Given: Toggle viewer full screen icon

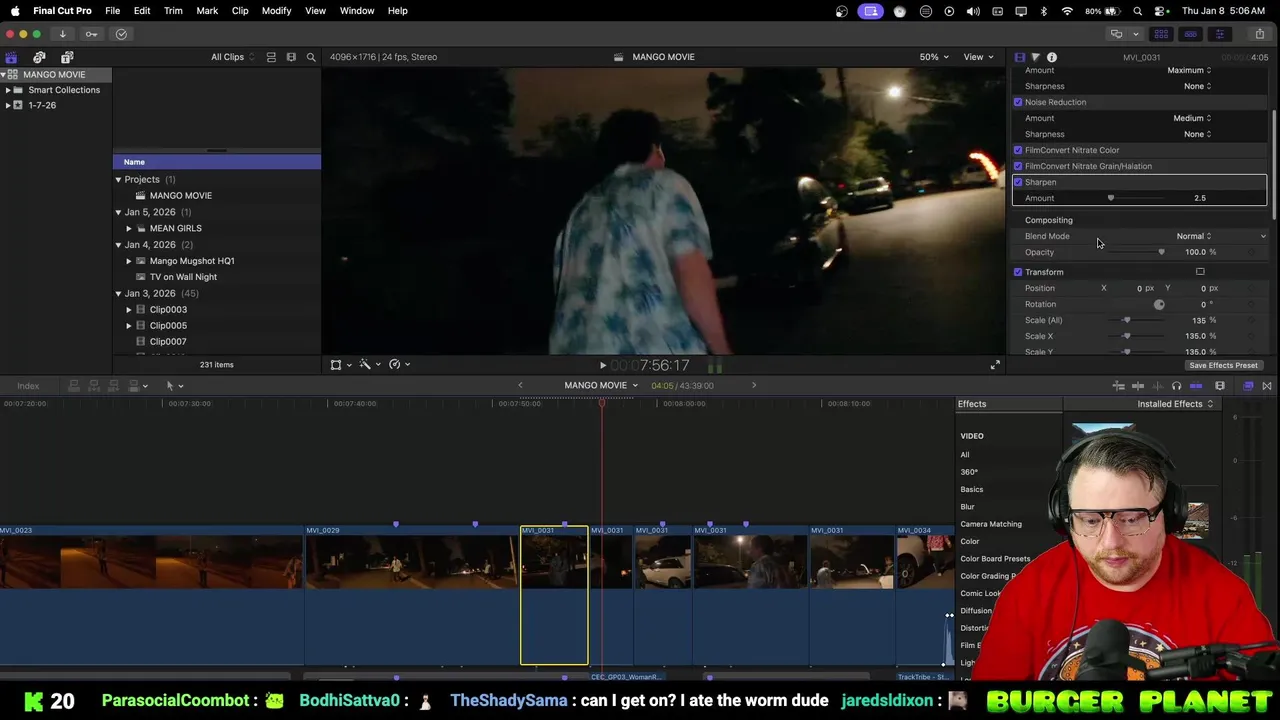Looking at the screenshot, I should tap(995, 365).
